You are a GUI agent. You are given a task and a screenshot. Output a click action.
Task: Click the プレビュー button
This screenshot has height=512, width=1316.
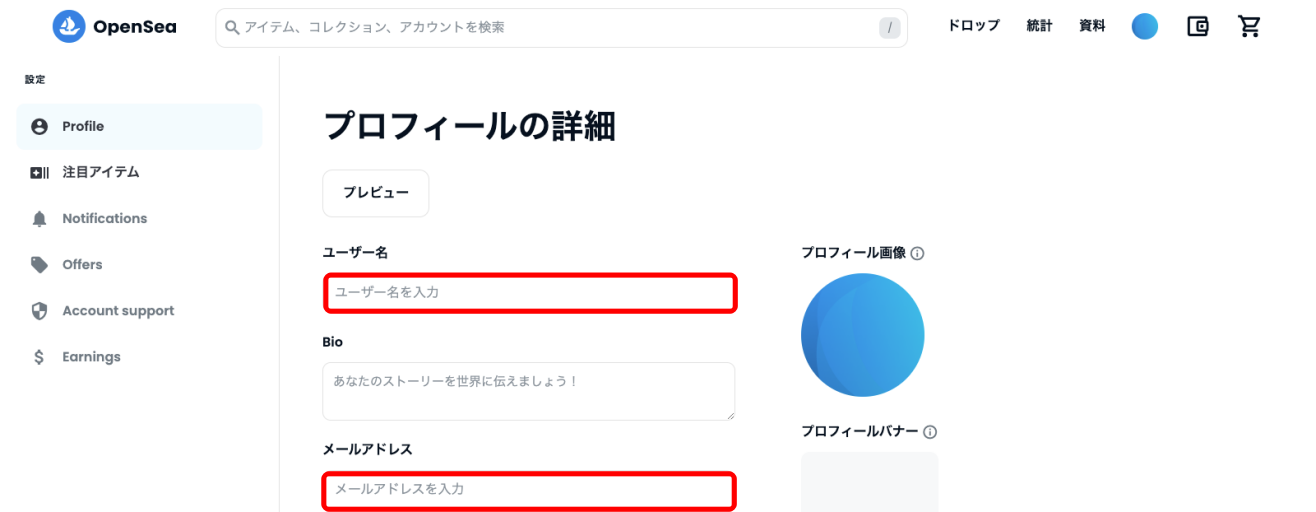click(x=376, y=193)
